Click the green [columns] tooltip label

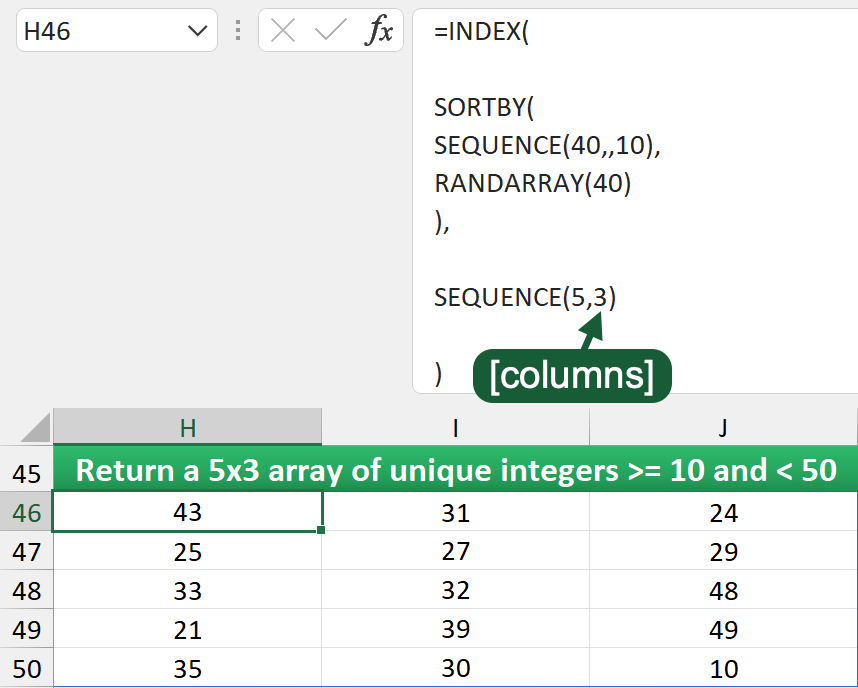pos(571,375)
